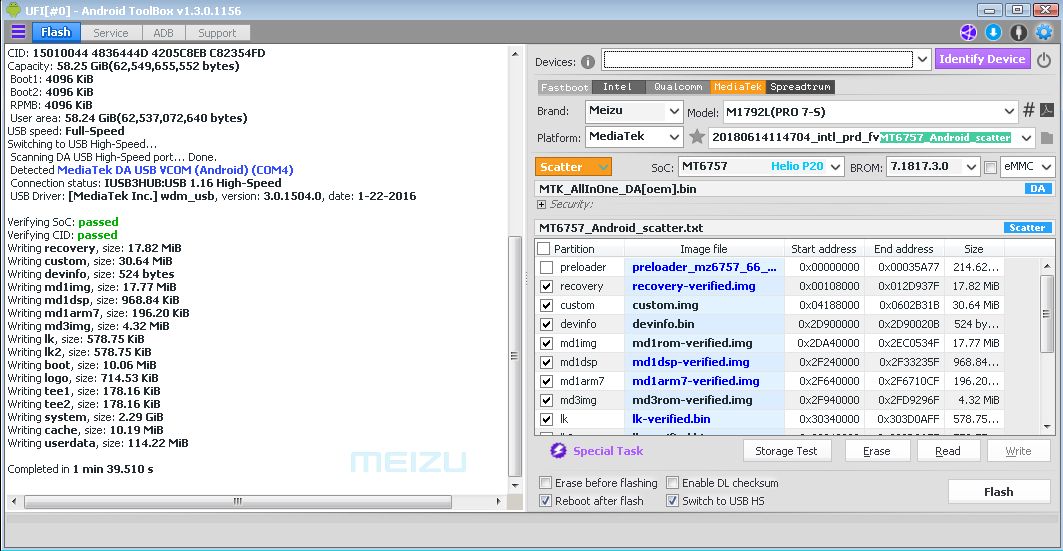The width and height of the screenshot is (1063, 551).
Task: Select the Intel platform tab
Action: [618, 87]
